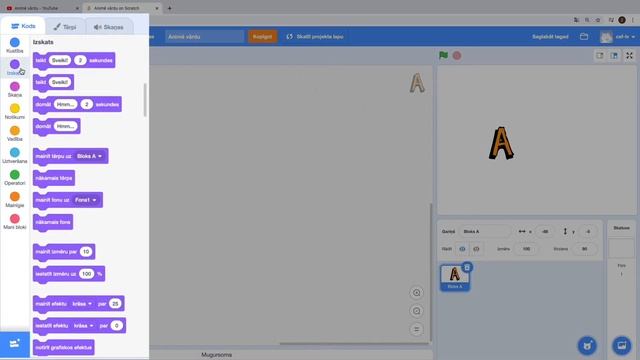The height and width of the screenshot is (360, 640).
Task: Select the green Operatori category
Action: point(15,178)
